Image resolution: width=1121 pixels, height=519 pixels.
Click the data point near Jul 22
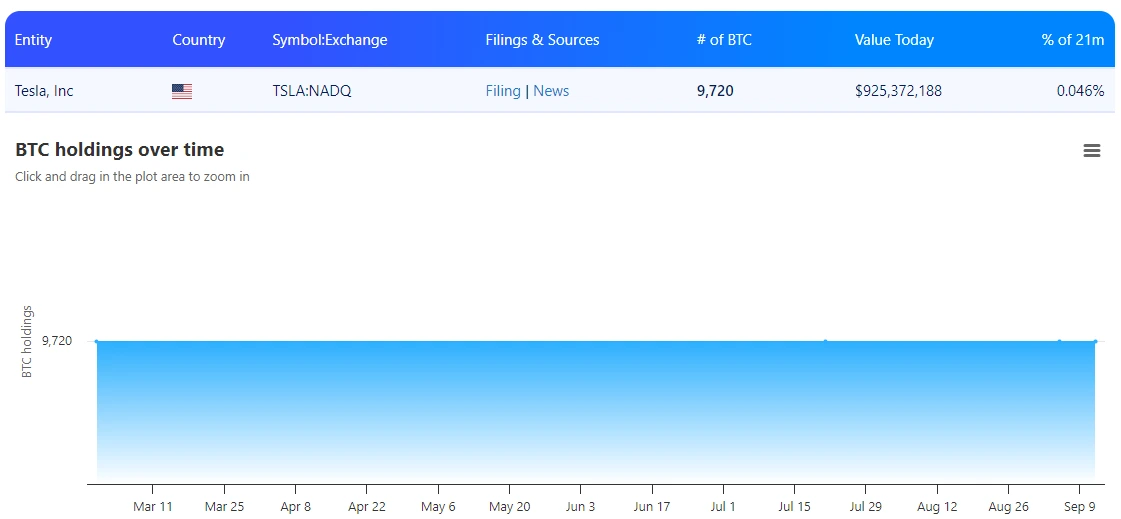pos(825,341)
